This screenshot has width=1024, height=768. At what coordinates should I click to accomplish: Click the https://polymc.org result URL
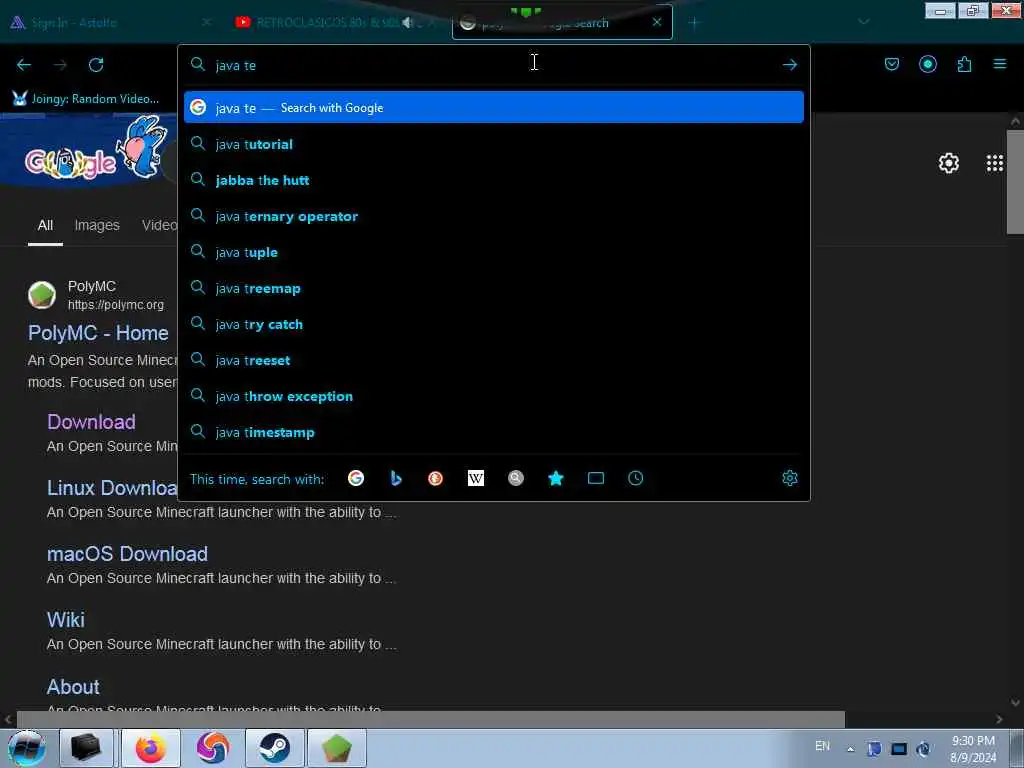[116, 305]
